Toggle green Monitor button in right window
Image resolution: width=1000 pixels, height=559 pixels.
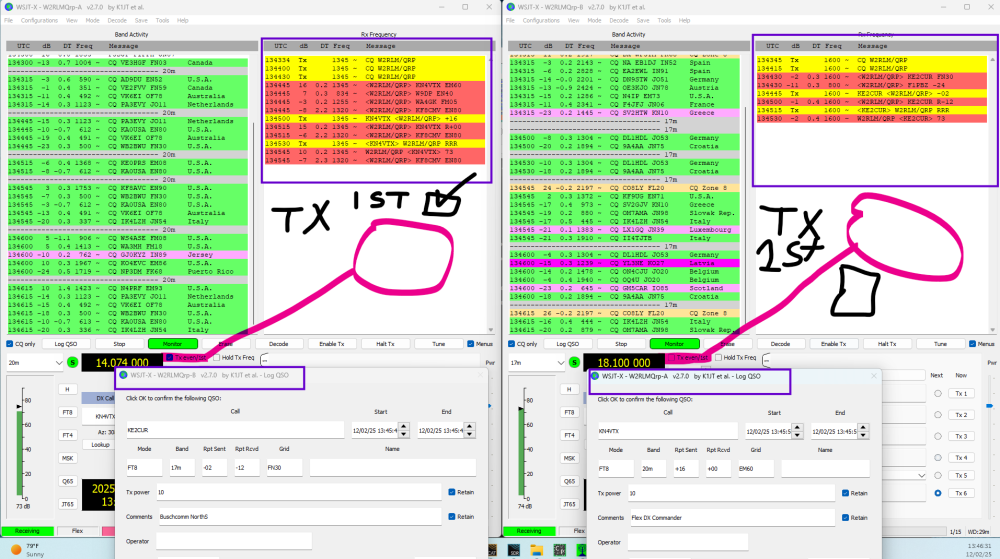click(x=674, y=344)
